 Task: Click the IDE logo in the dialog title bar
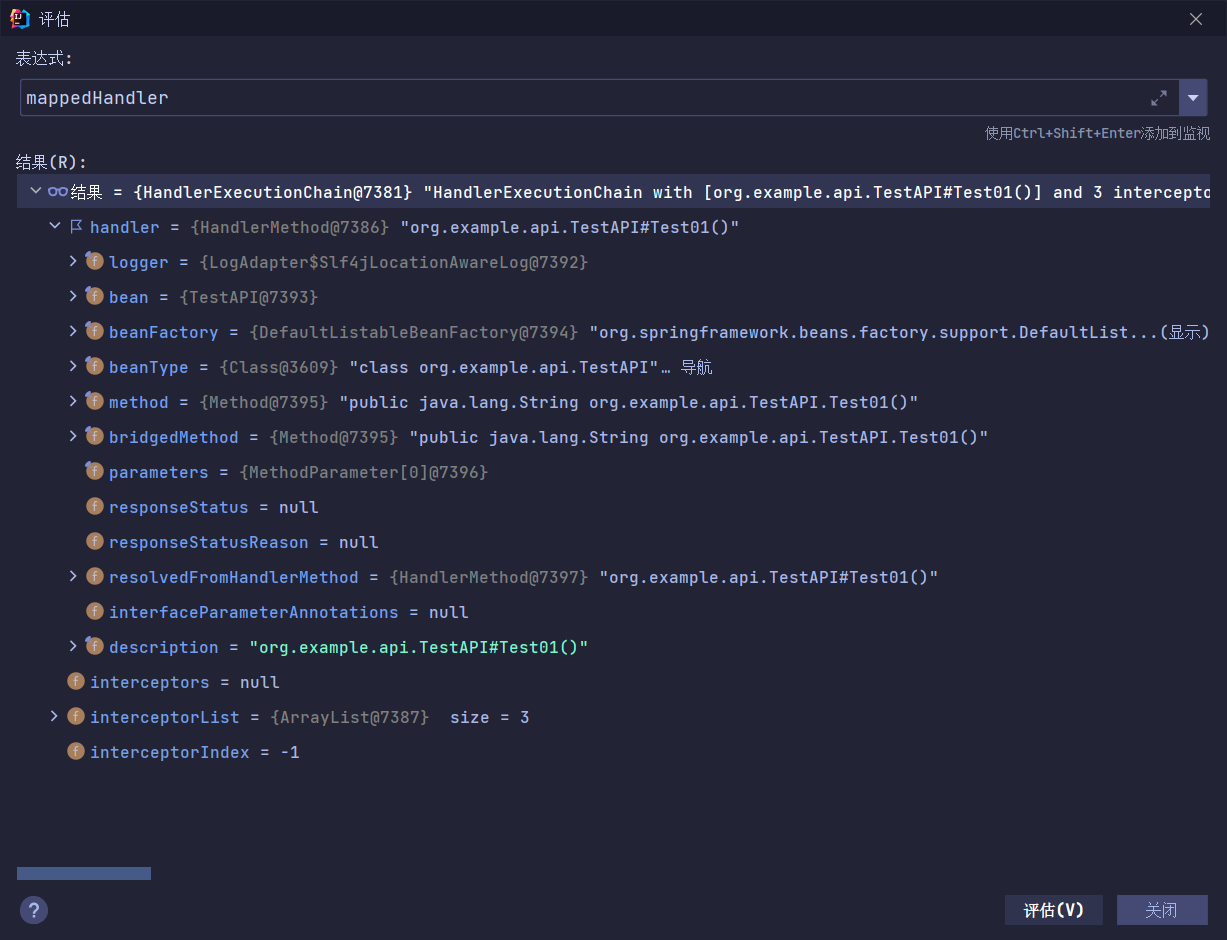tap(17, 18)
